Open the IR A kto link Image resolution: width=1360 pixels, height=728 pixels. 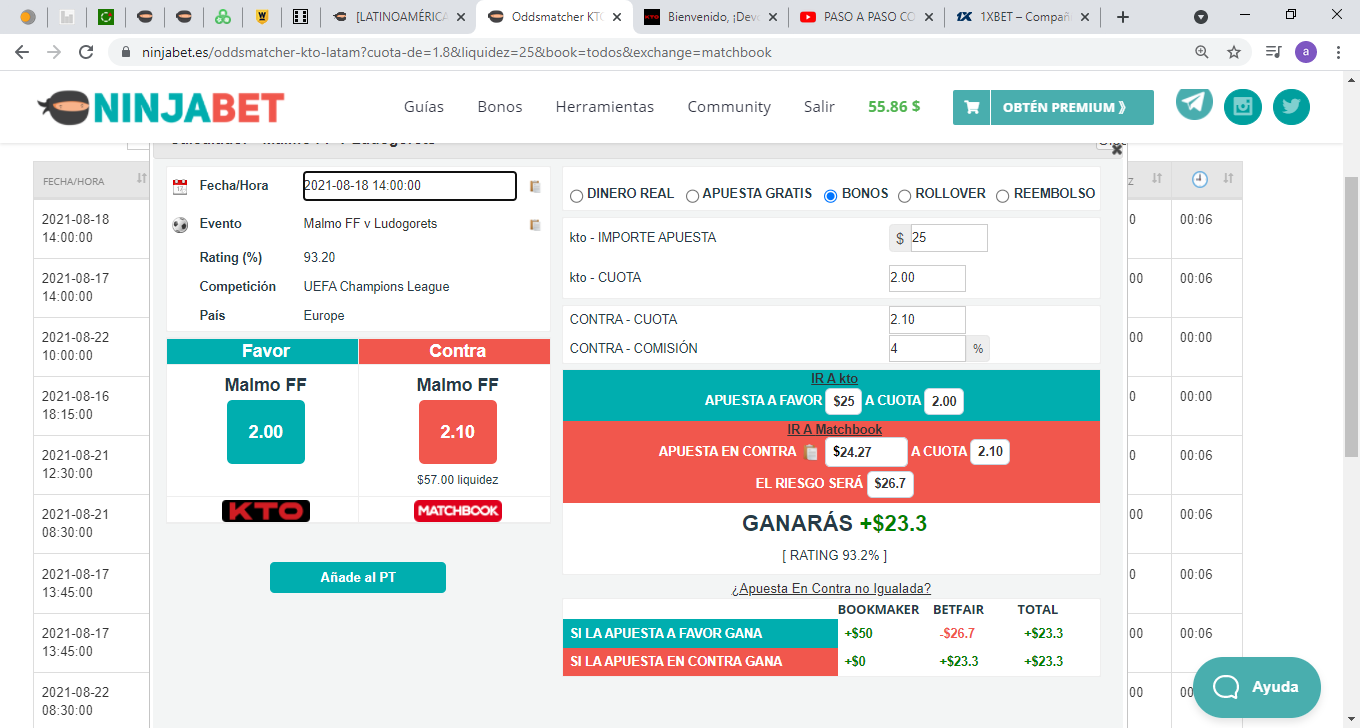click(835, 379)
